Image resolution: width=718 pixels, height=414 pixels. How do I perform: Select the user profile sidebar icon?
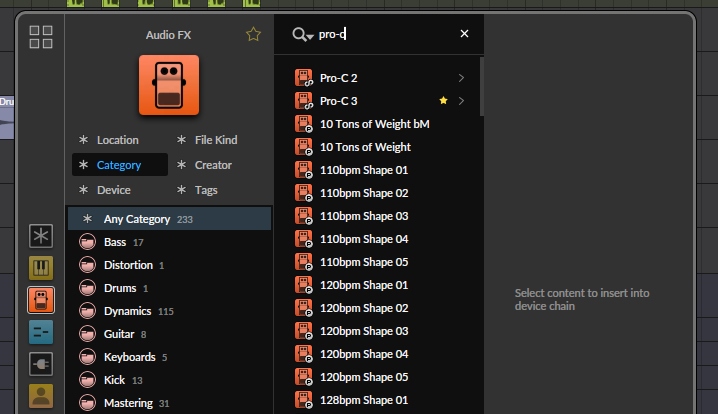tap(41, 395)
